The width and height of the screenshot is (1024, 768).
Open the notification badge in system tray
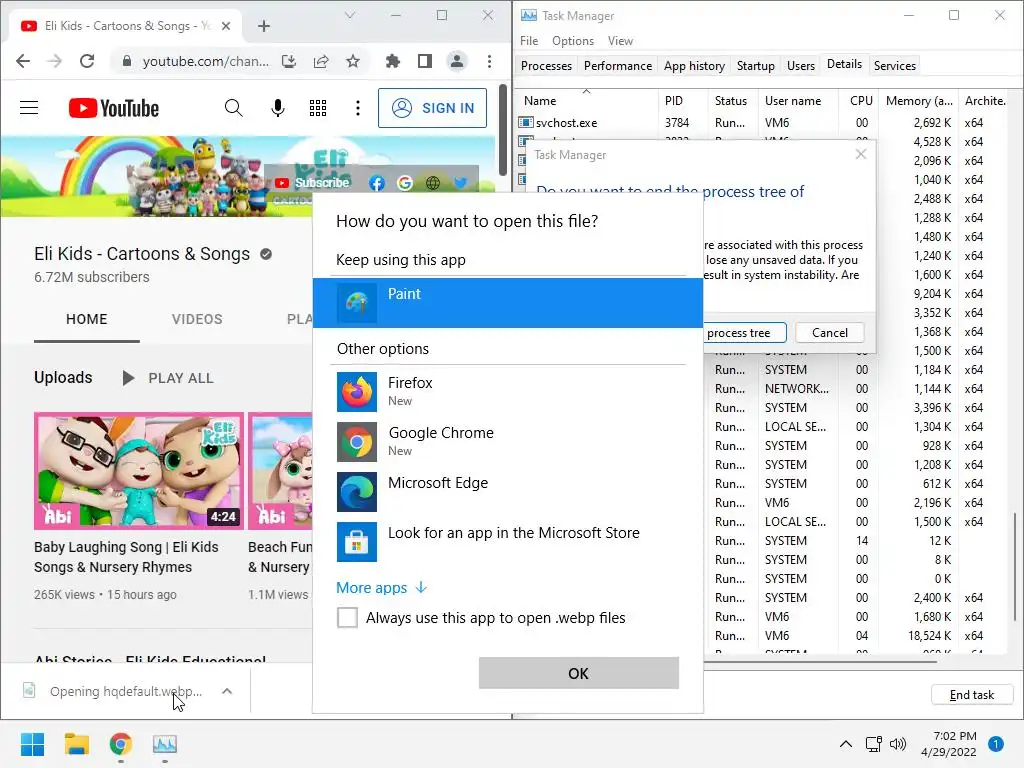click(995, 744)
